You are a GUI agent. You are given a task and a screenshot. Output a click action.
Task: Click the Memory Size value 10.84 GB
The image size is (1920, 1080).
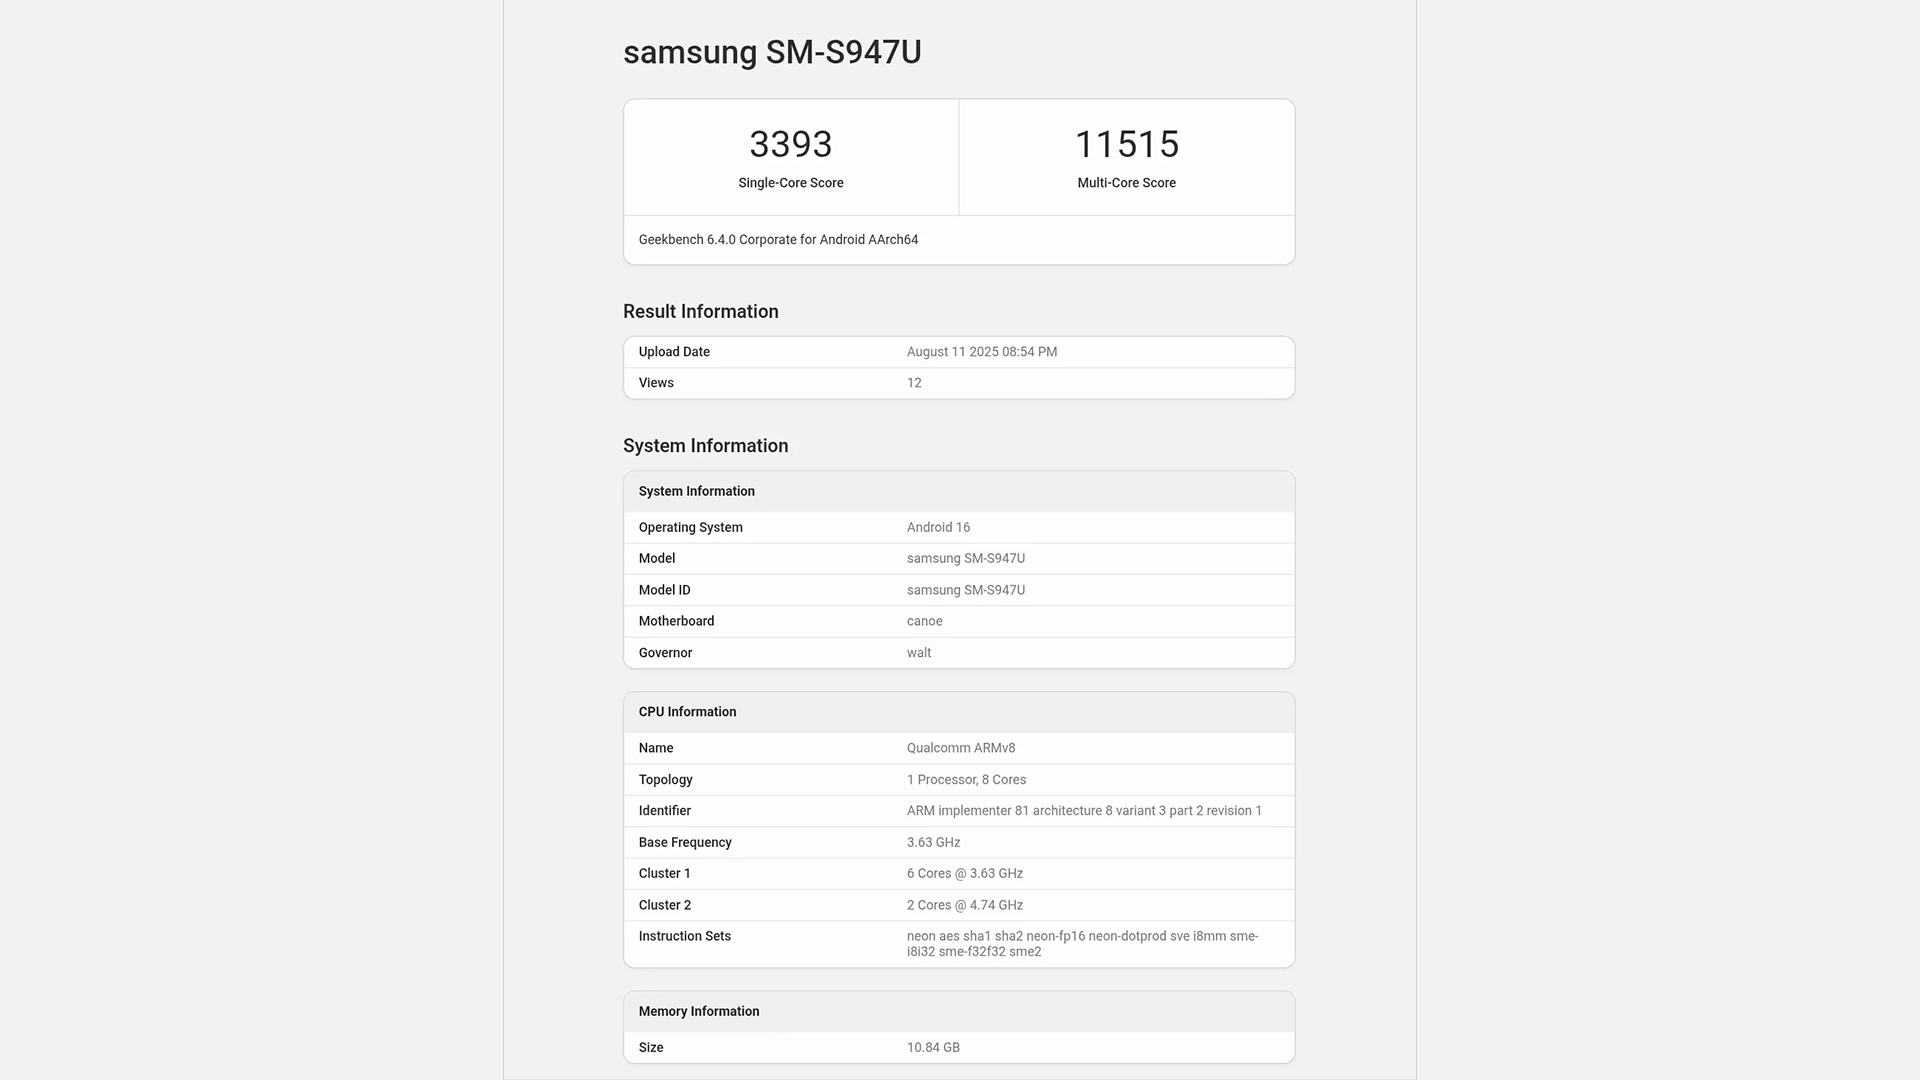[932, 1047]
